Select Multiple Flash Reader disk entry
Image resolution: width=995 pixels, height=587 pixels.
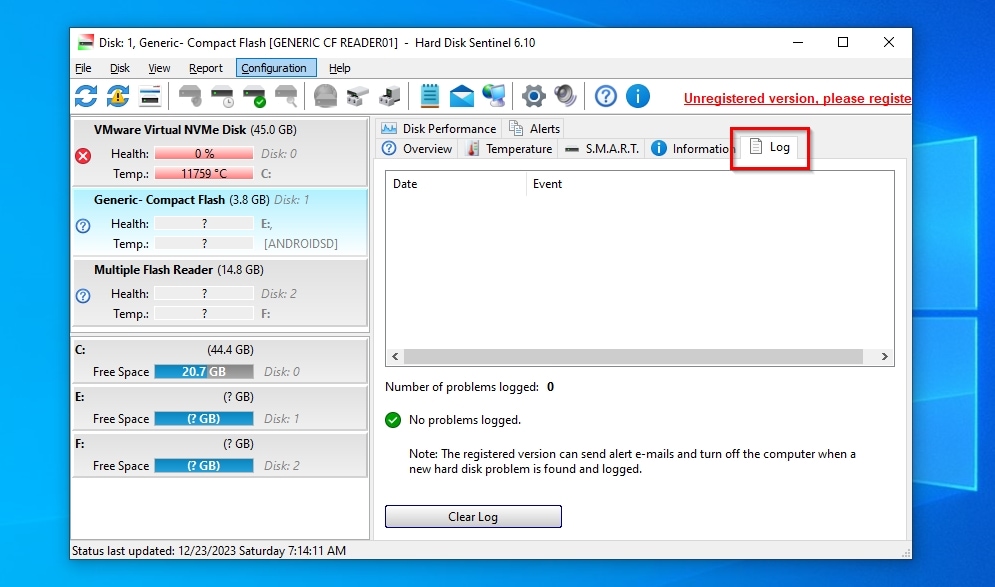220,293
